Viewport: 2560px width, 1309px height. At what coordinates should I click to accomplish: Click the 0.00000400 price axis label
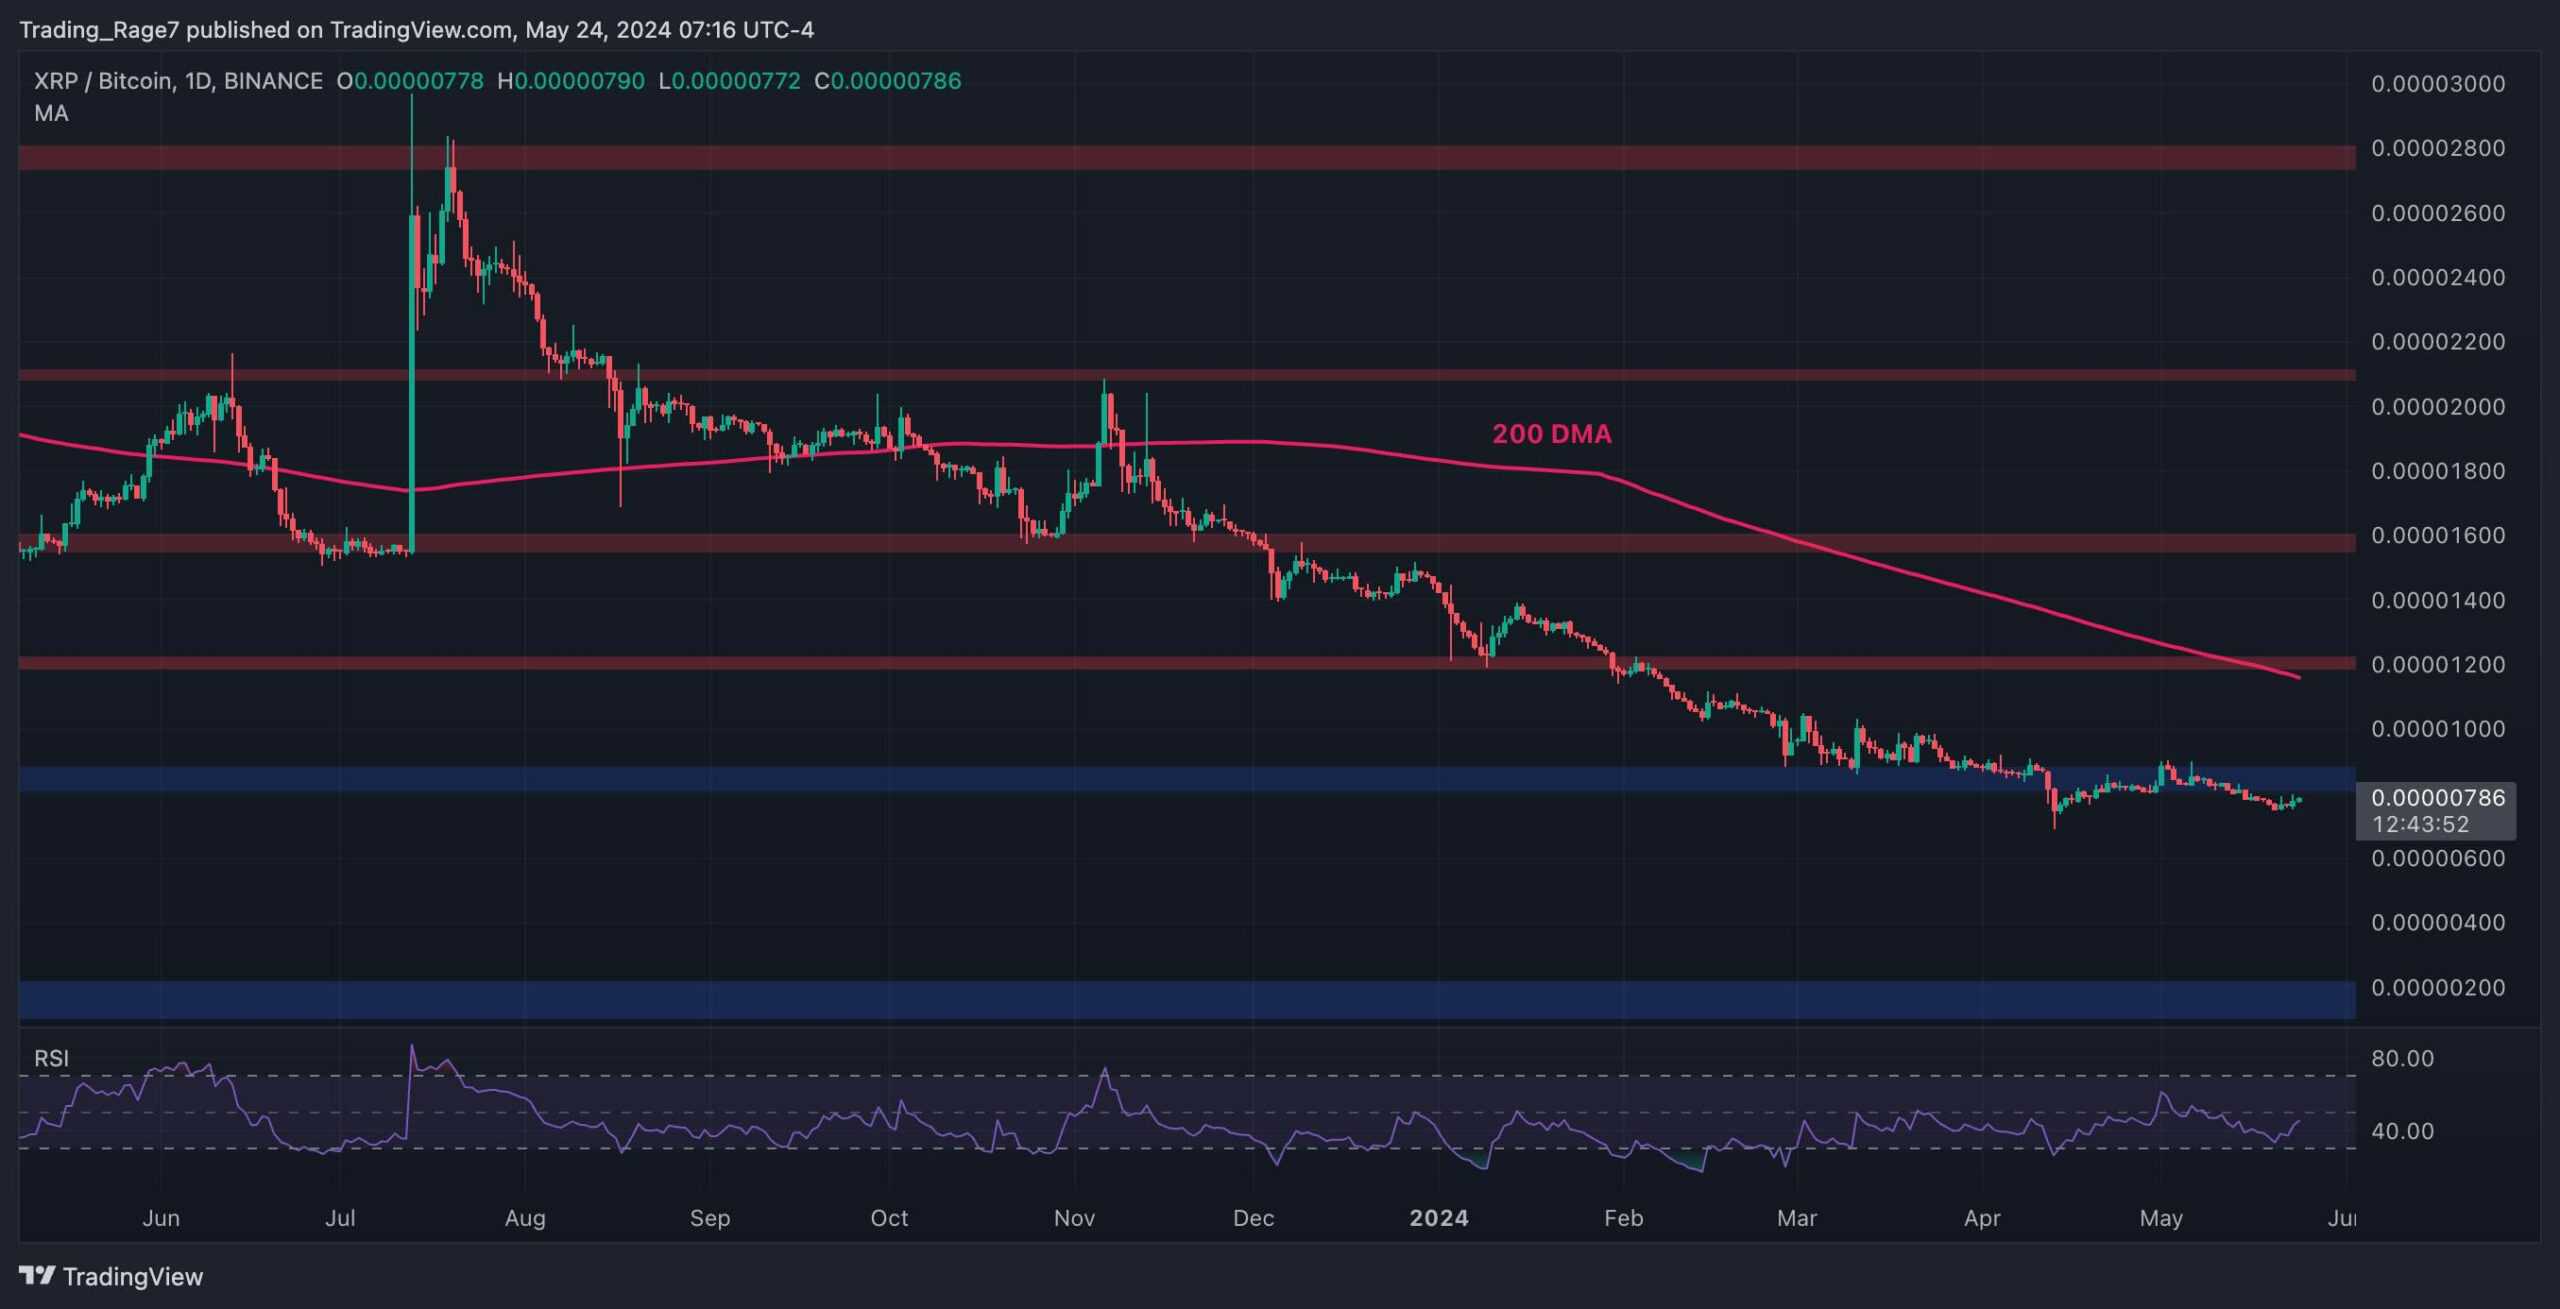[x=2438, y=922]
